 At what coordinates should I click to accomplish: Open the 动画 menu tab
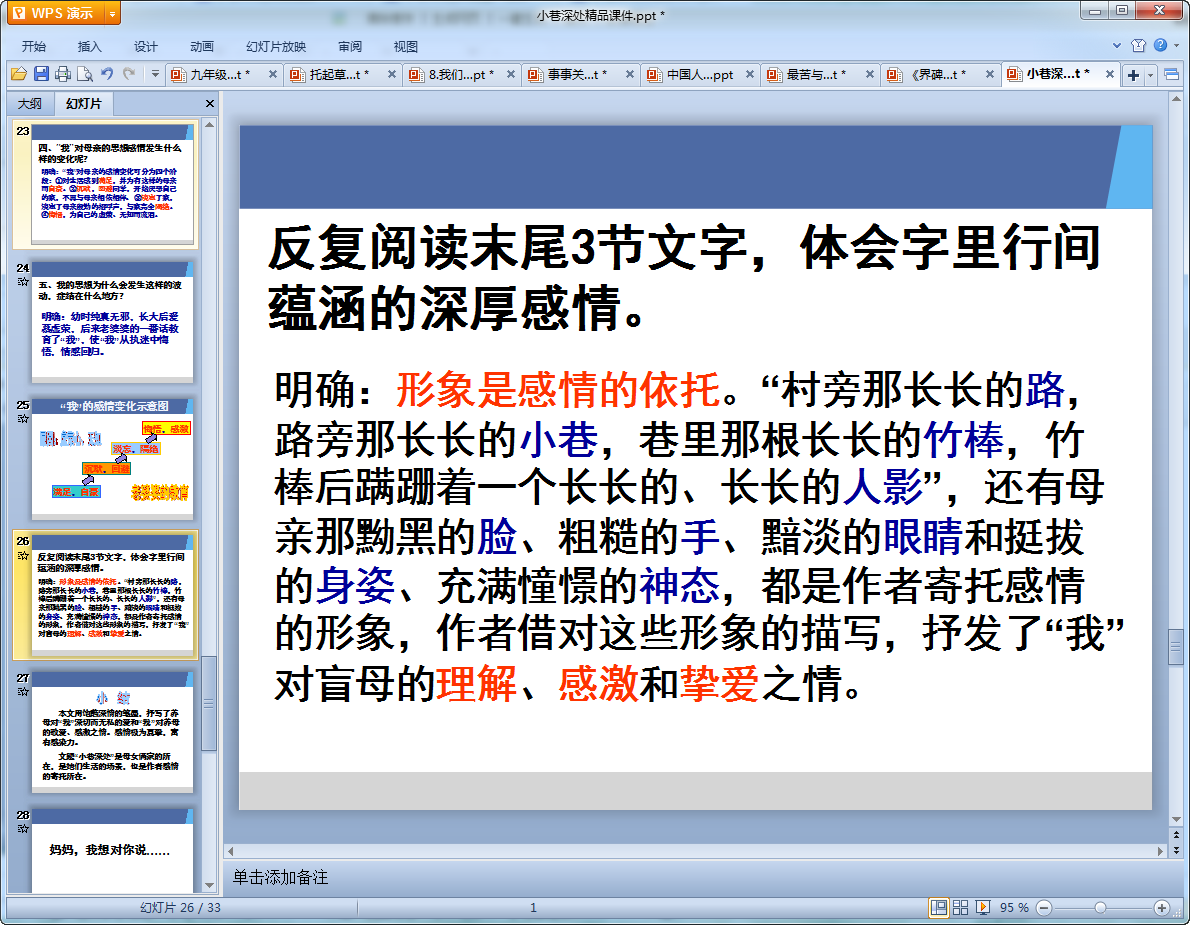[202, 46]
